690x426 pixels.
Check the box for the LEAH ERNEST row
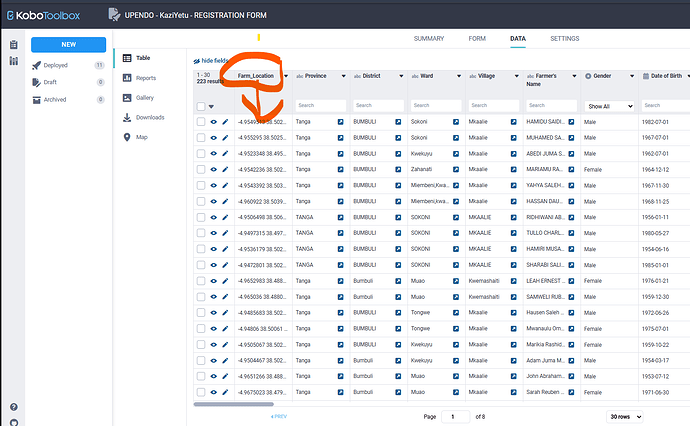201,283
